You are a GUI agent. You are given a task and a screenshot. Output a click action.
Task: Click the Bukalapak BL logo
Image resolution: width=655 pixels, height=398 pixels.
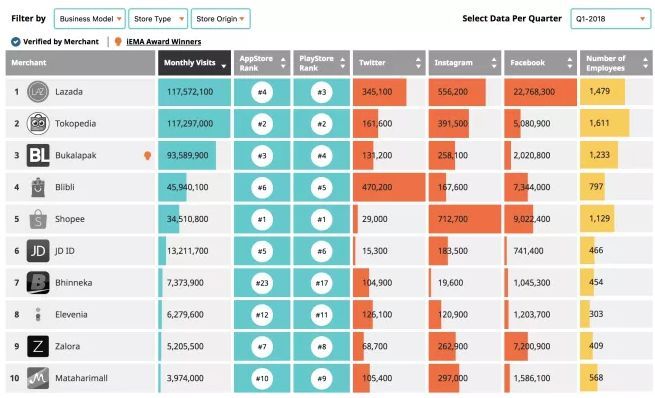tap(38, 155)
